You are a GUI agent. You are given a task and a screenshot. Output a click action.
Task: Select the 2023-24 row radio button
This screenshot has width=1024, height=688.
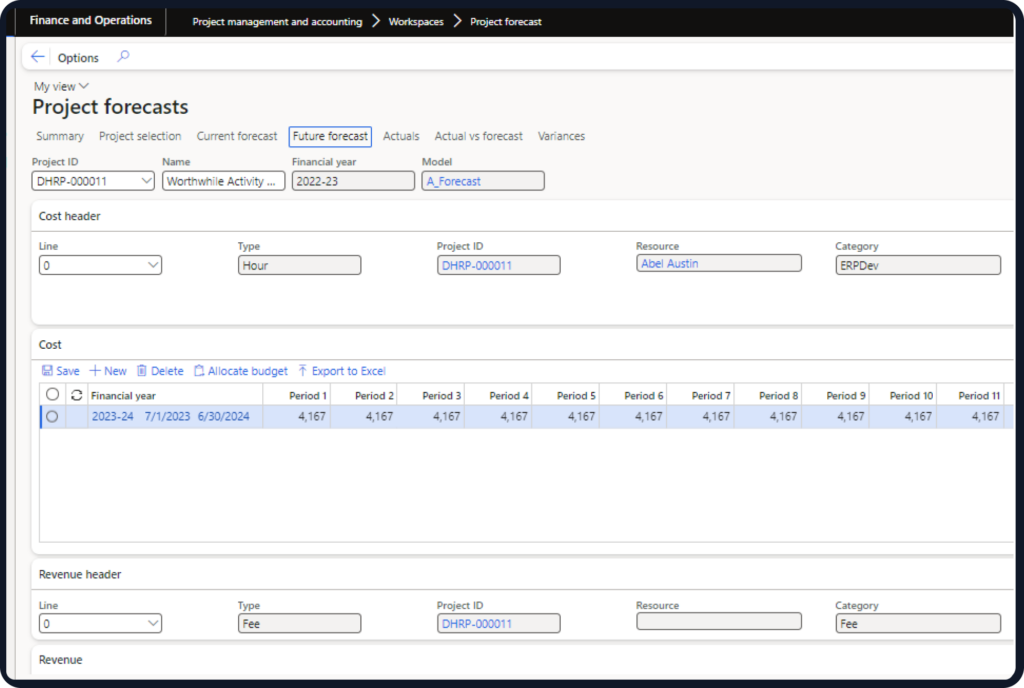pos(53,417)
